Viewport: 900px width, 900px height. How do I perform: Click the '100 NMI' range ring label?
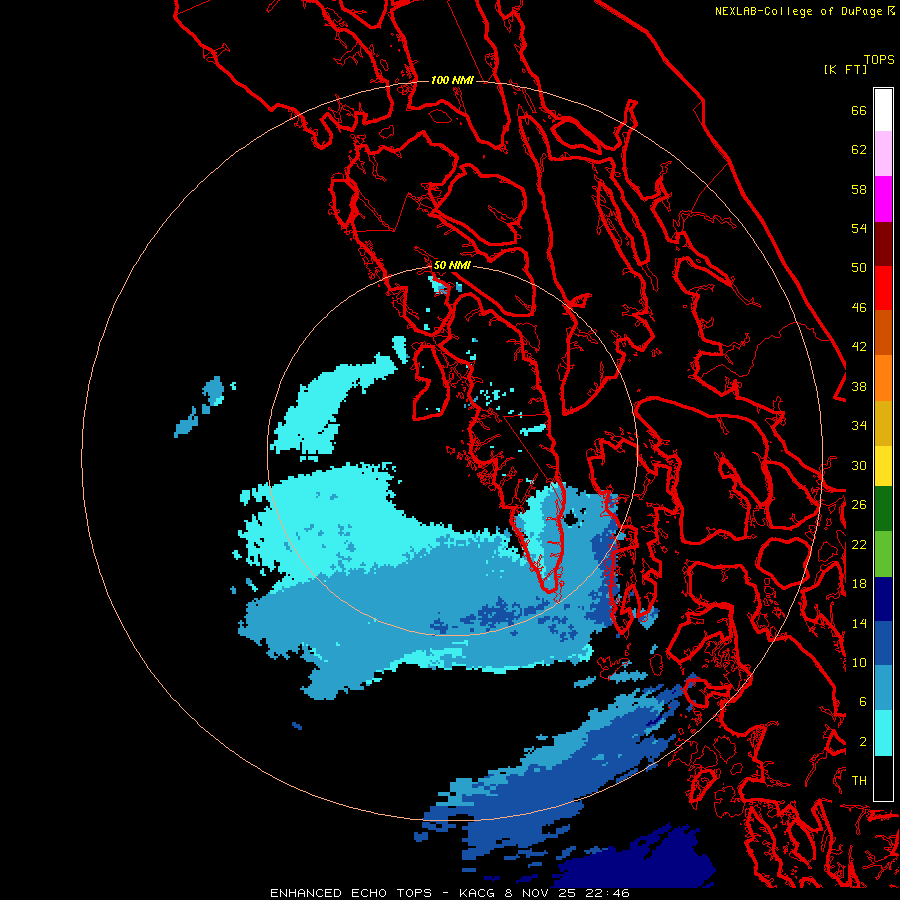pos(452,80)
